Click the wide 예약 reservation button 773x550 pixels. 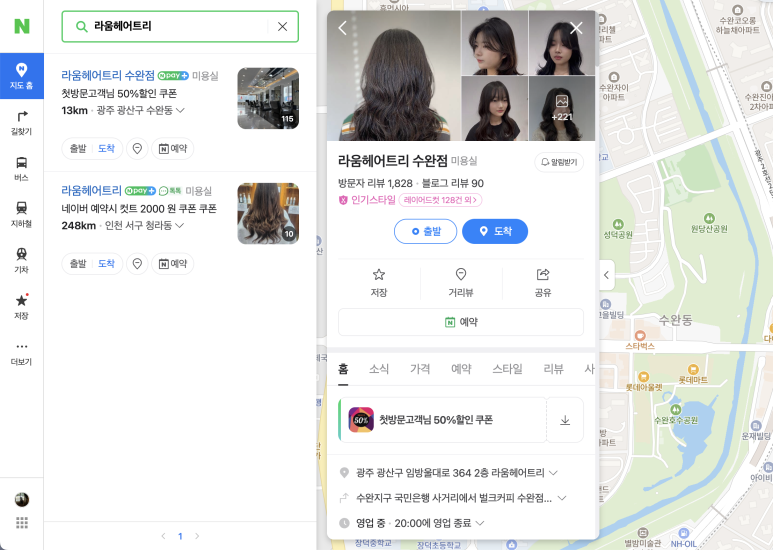pyautogui.click(x=461, y=322)
